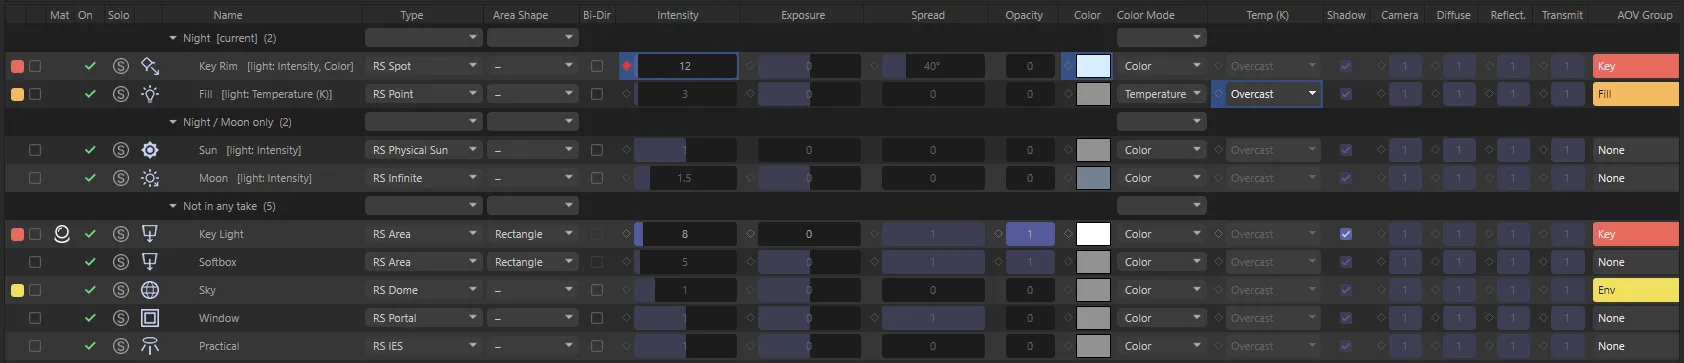The width and height of the screenshot is (1684, 363).
Task: Solo the Sky dome light
Action: tap(121, 290)
